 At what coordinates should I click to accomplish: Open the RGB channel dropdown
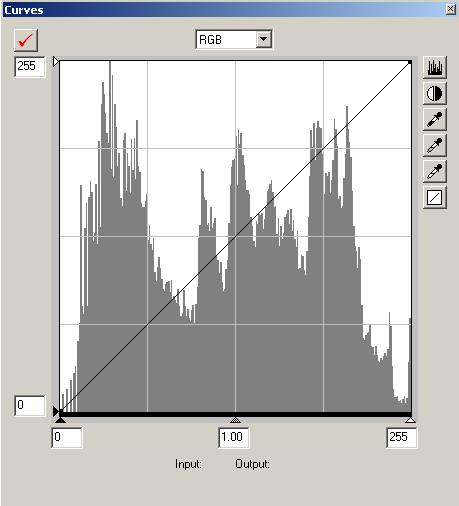click(264, 39)
